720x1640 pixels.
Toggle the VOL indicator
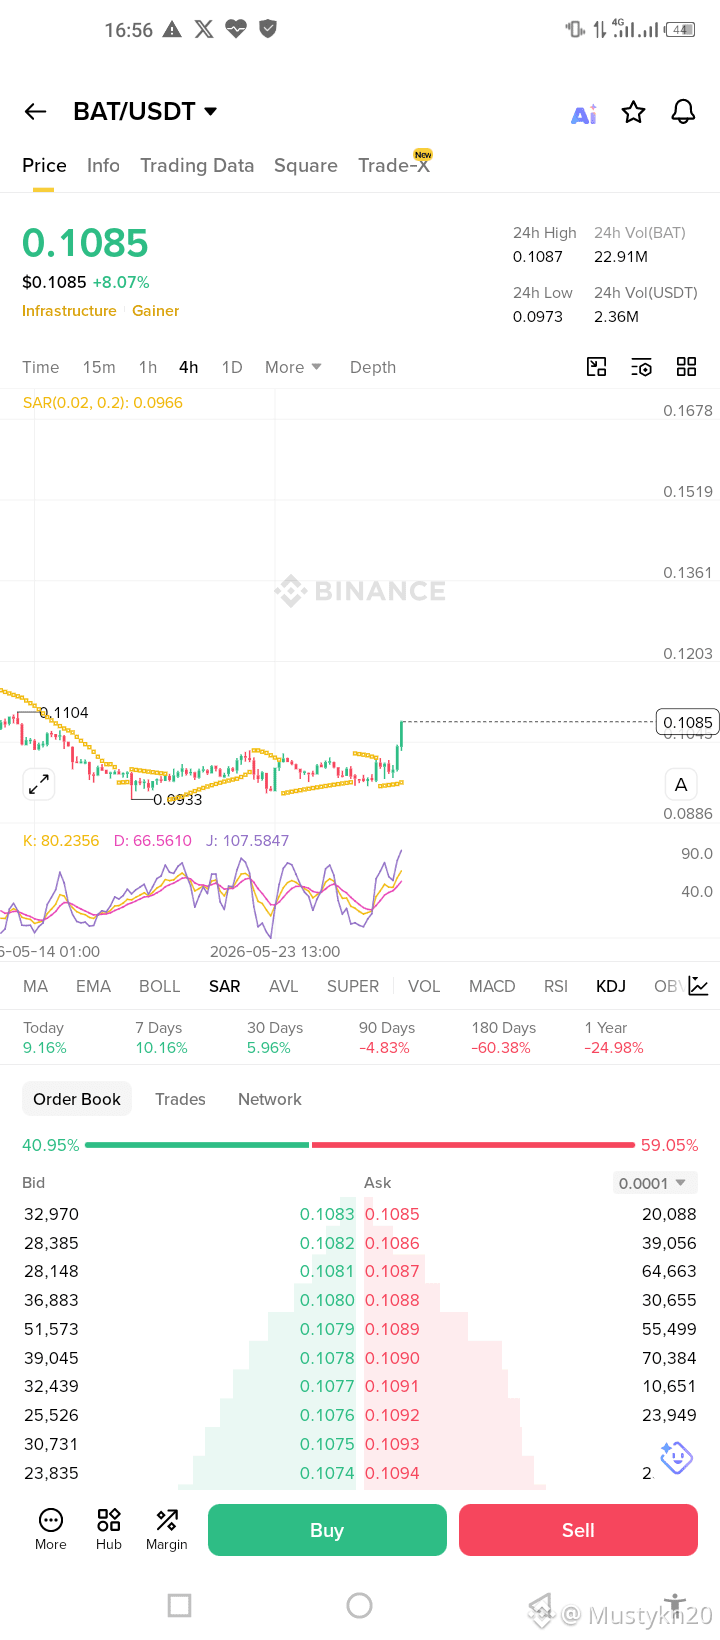tap(424, 986)
